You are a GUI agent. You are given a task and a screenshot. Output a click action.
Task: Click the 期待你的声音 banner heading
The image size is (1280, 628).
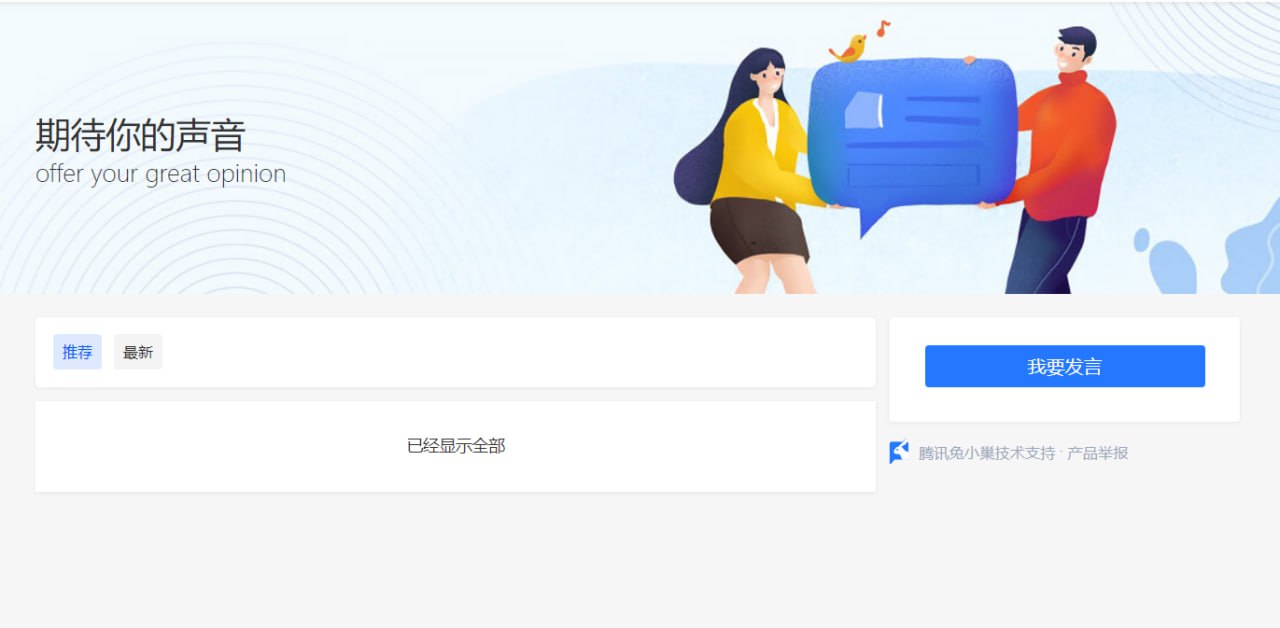pos(141,135)
